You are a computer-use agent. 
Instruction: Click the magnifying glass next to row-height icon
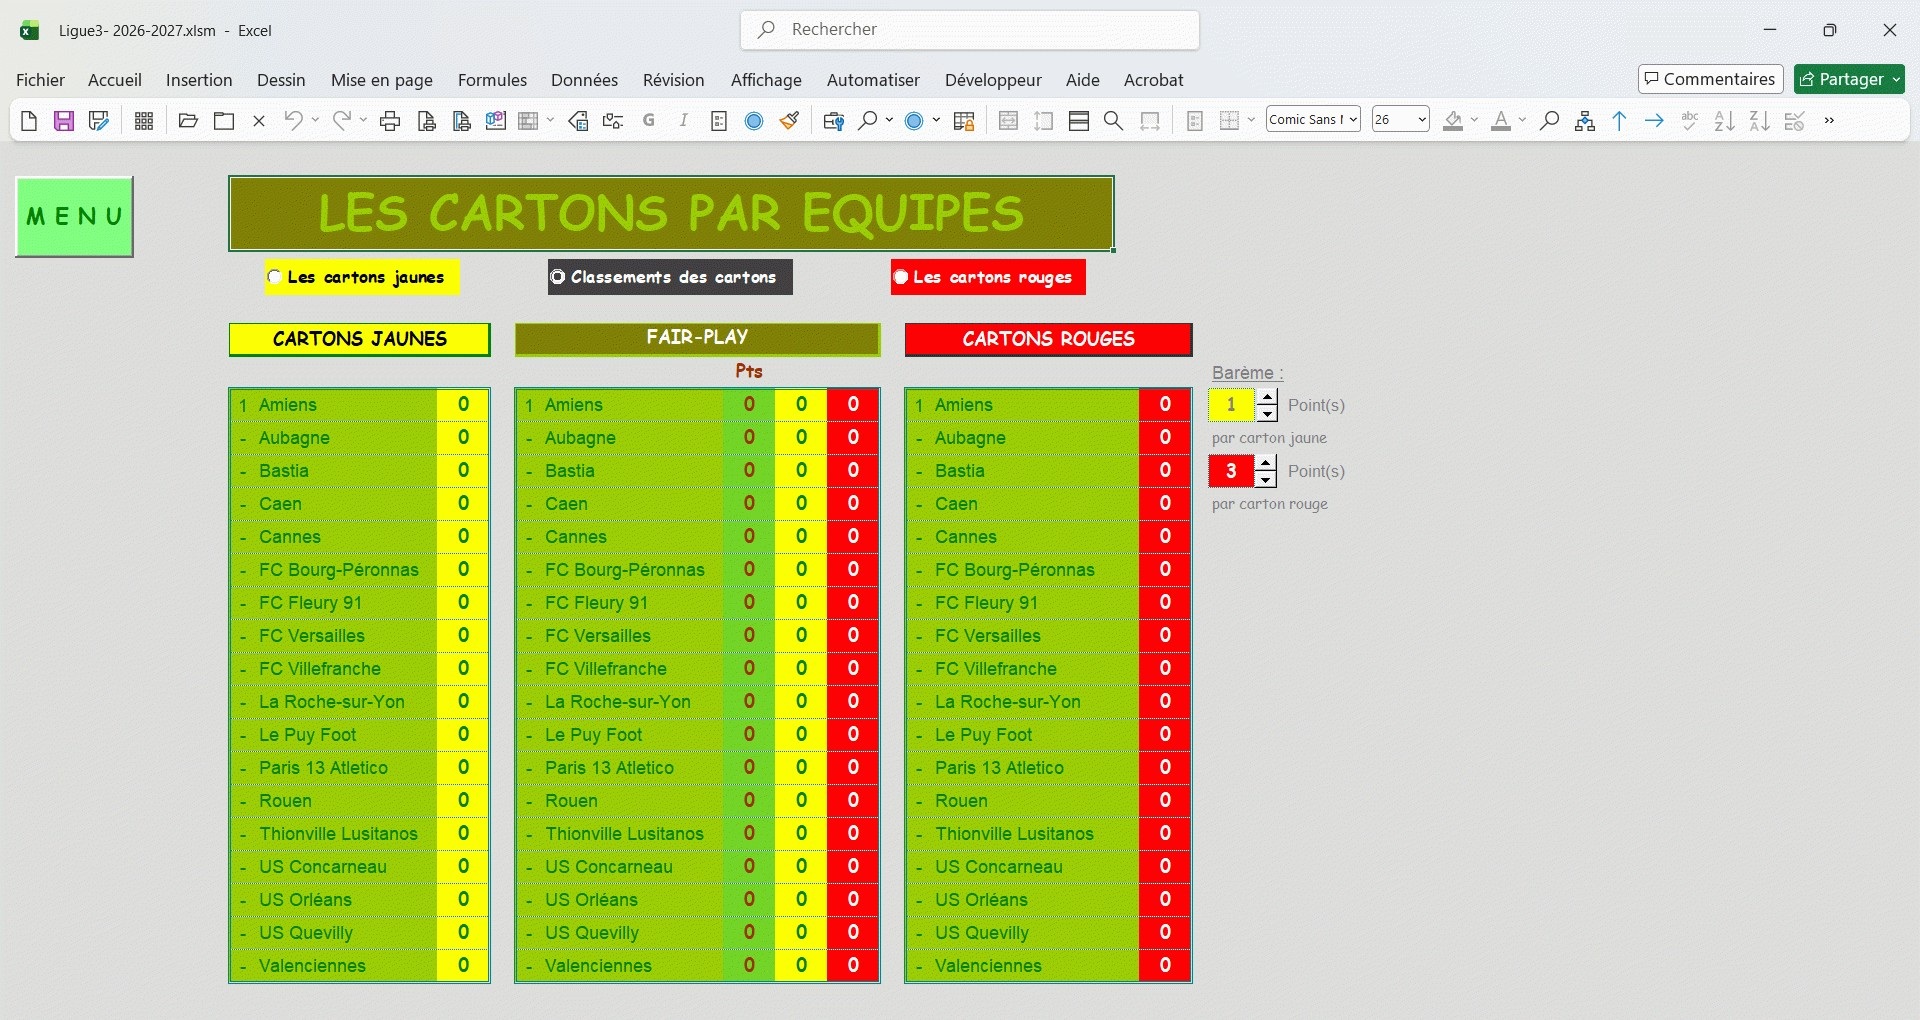[1113, 121]
